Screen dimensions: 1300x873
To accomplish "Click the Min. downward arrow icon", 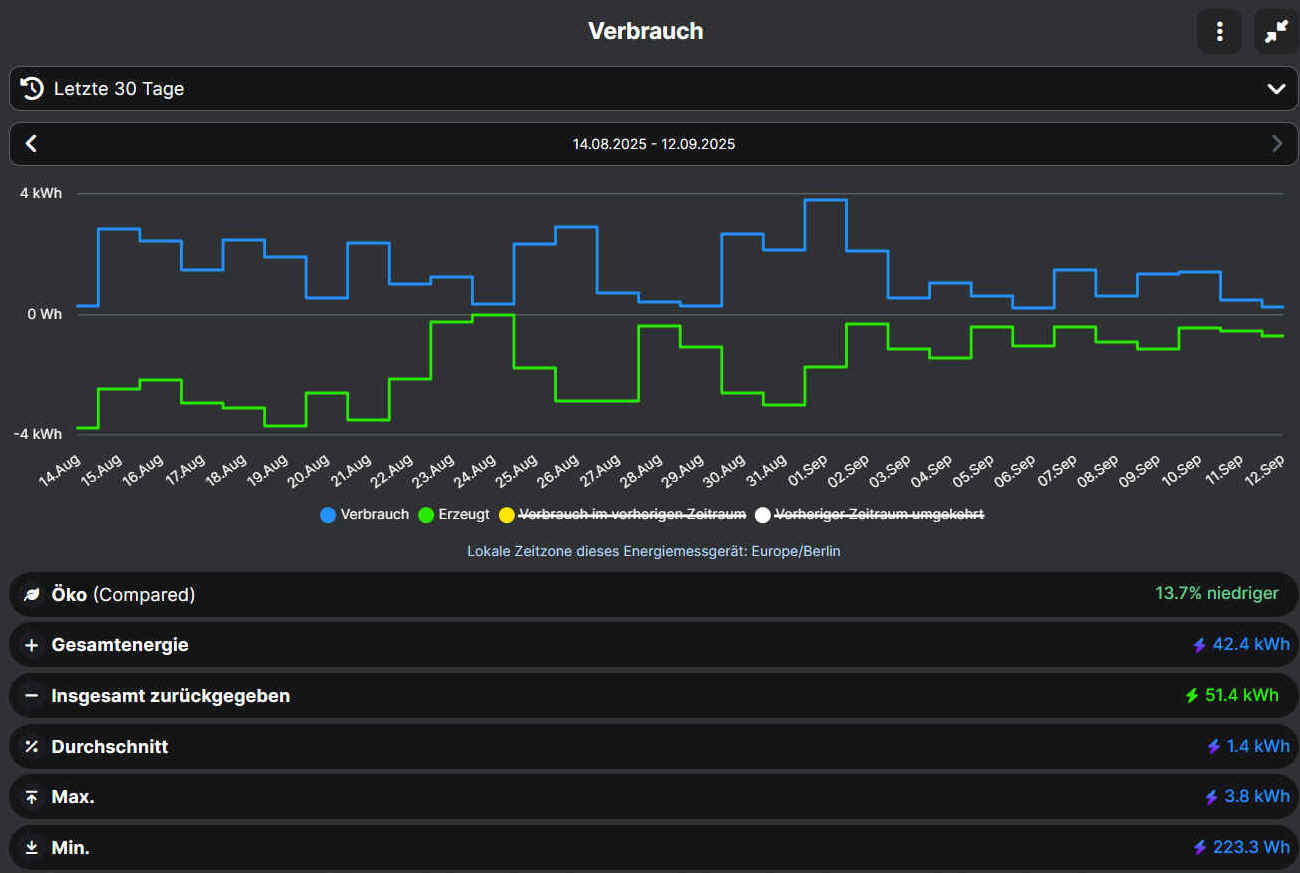I will 32,848.
